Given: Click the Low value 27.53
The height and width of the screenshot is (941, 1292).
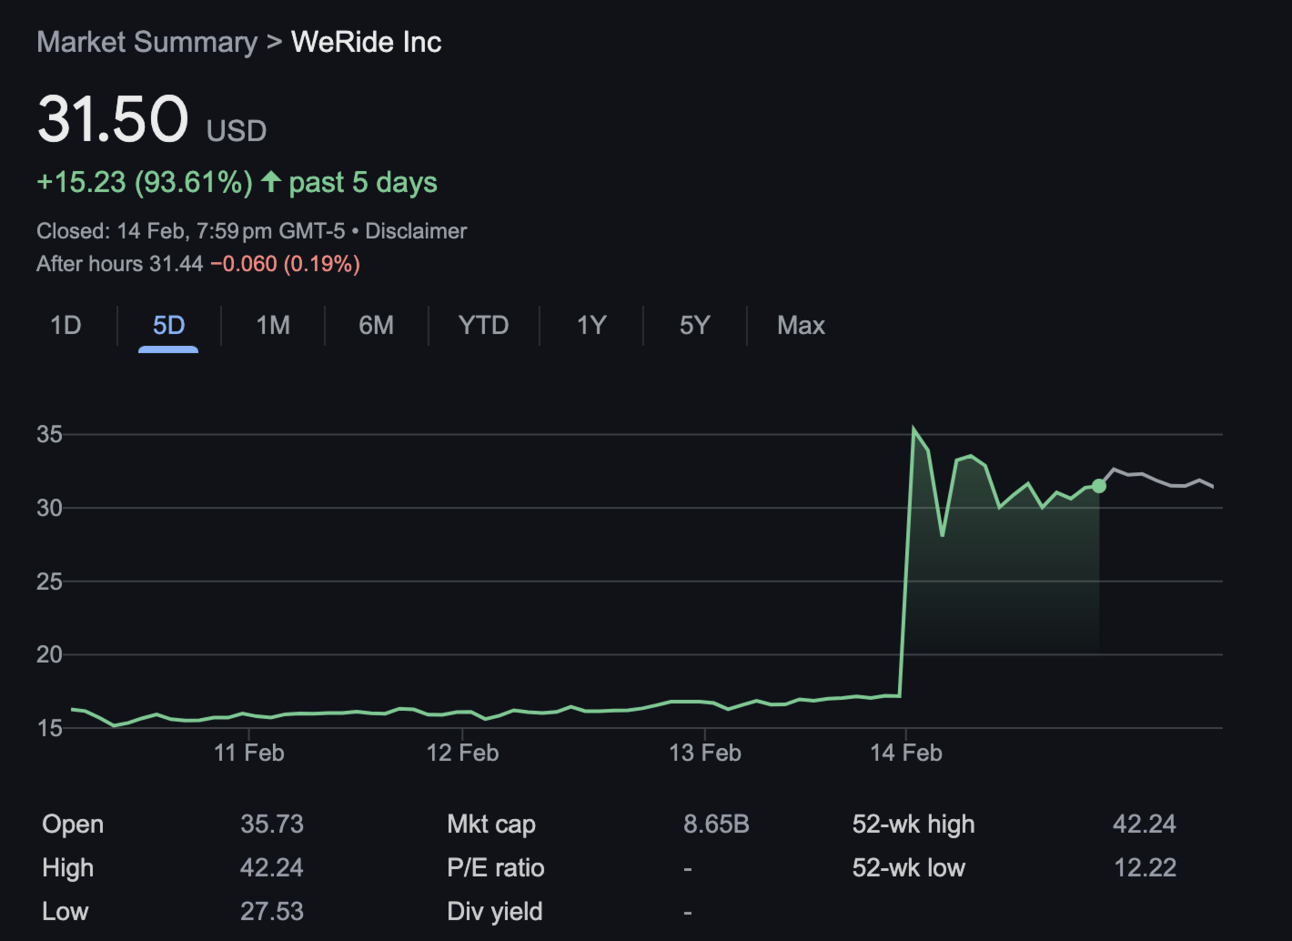Looking at the screenshot, I should tap(272, 912).
